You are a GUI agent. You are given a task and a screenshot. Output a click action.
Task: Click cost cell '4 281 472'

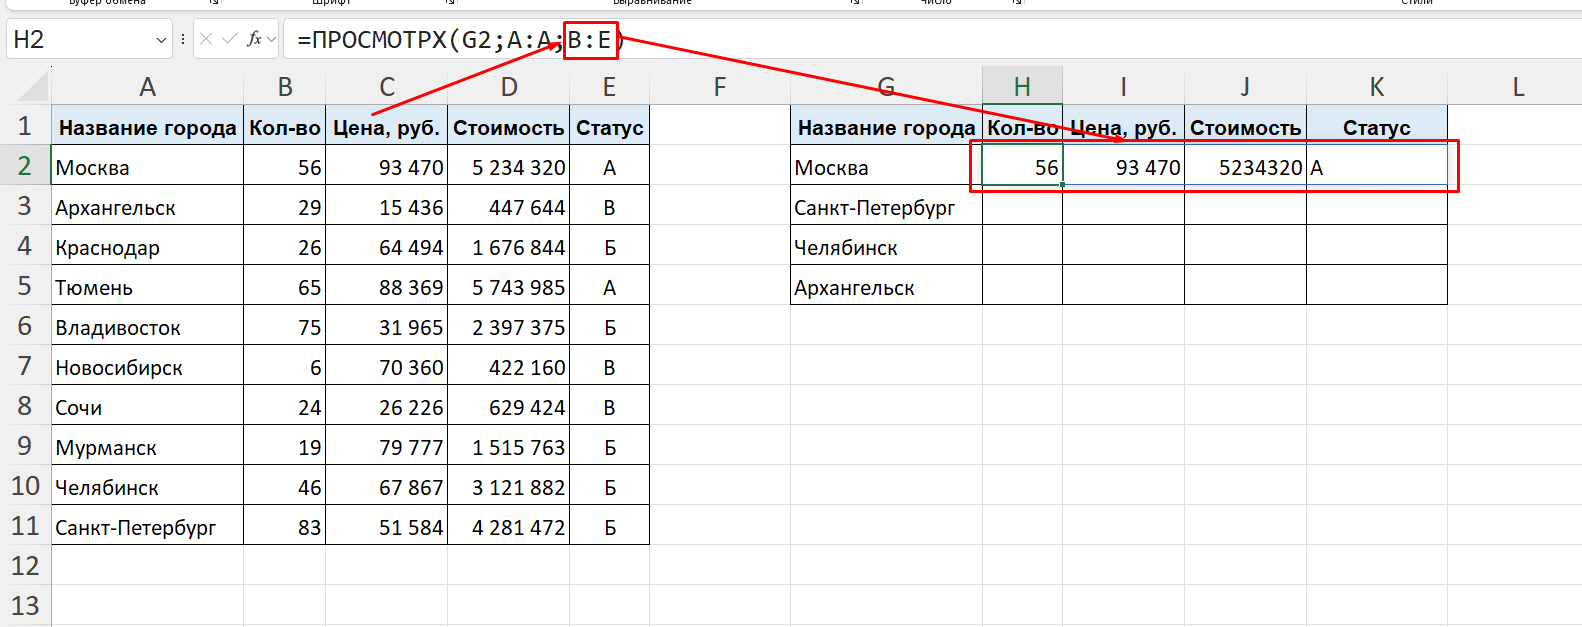(x=509, y=526)
